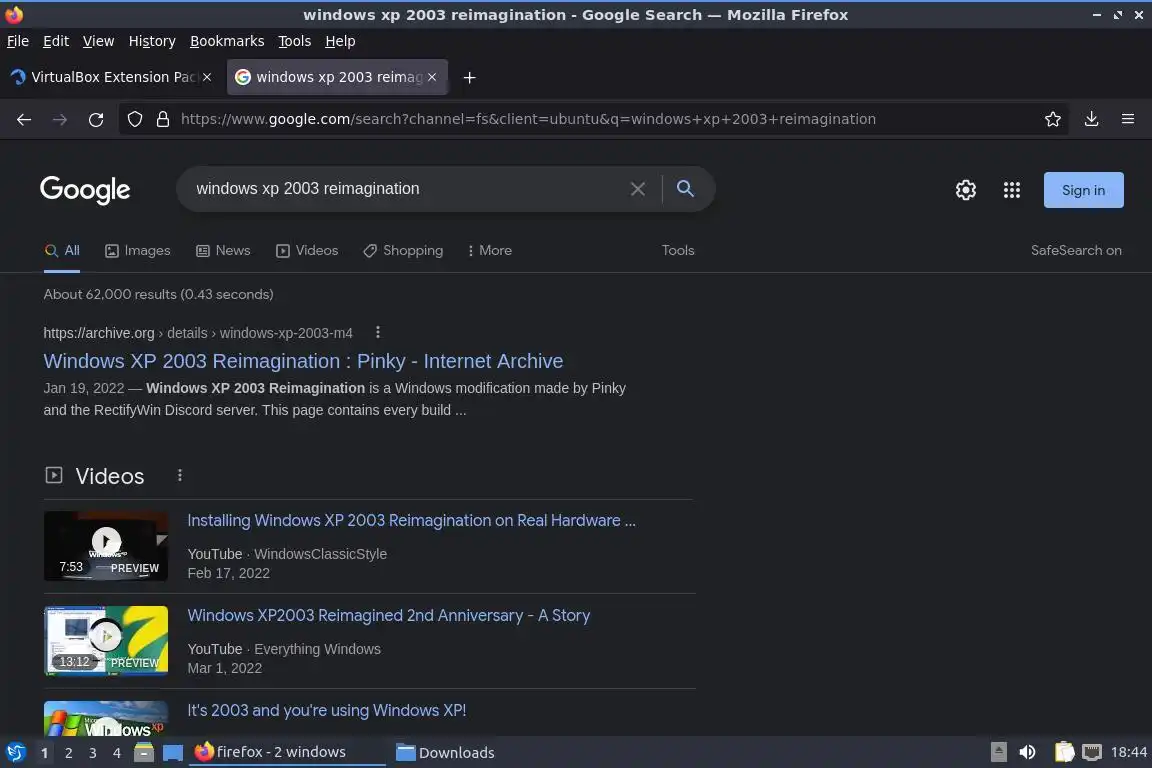Open the Firefox downloads panel
The height and width of the screenshot is (768, 1152).
(1092, 119)
